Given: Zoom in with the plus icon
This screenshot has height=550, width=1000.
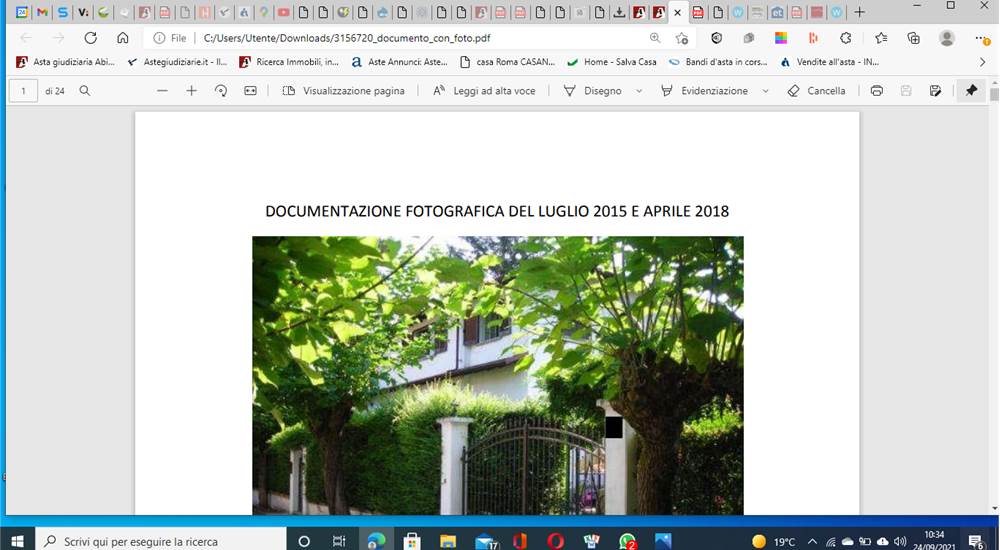Looking at the screenshot, I should [191, 91].
